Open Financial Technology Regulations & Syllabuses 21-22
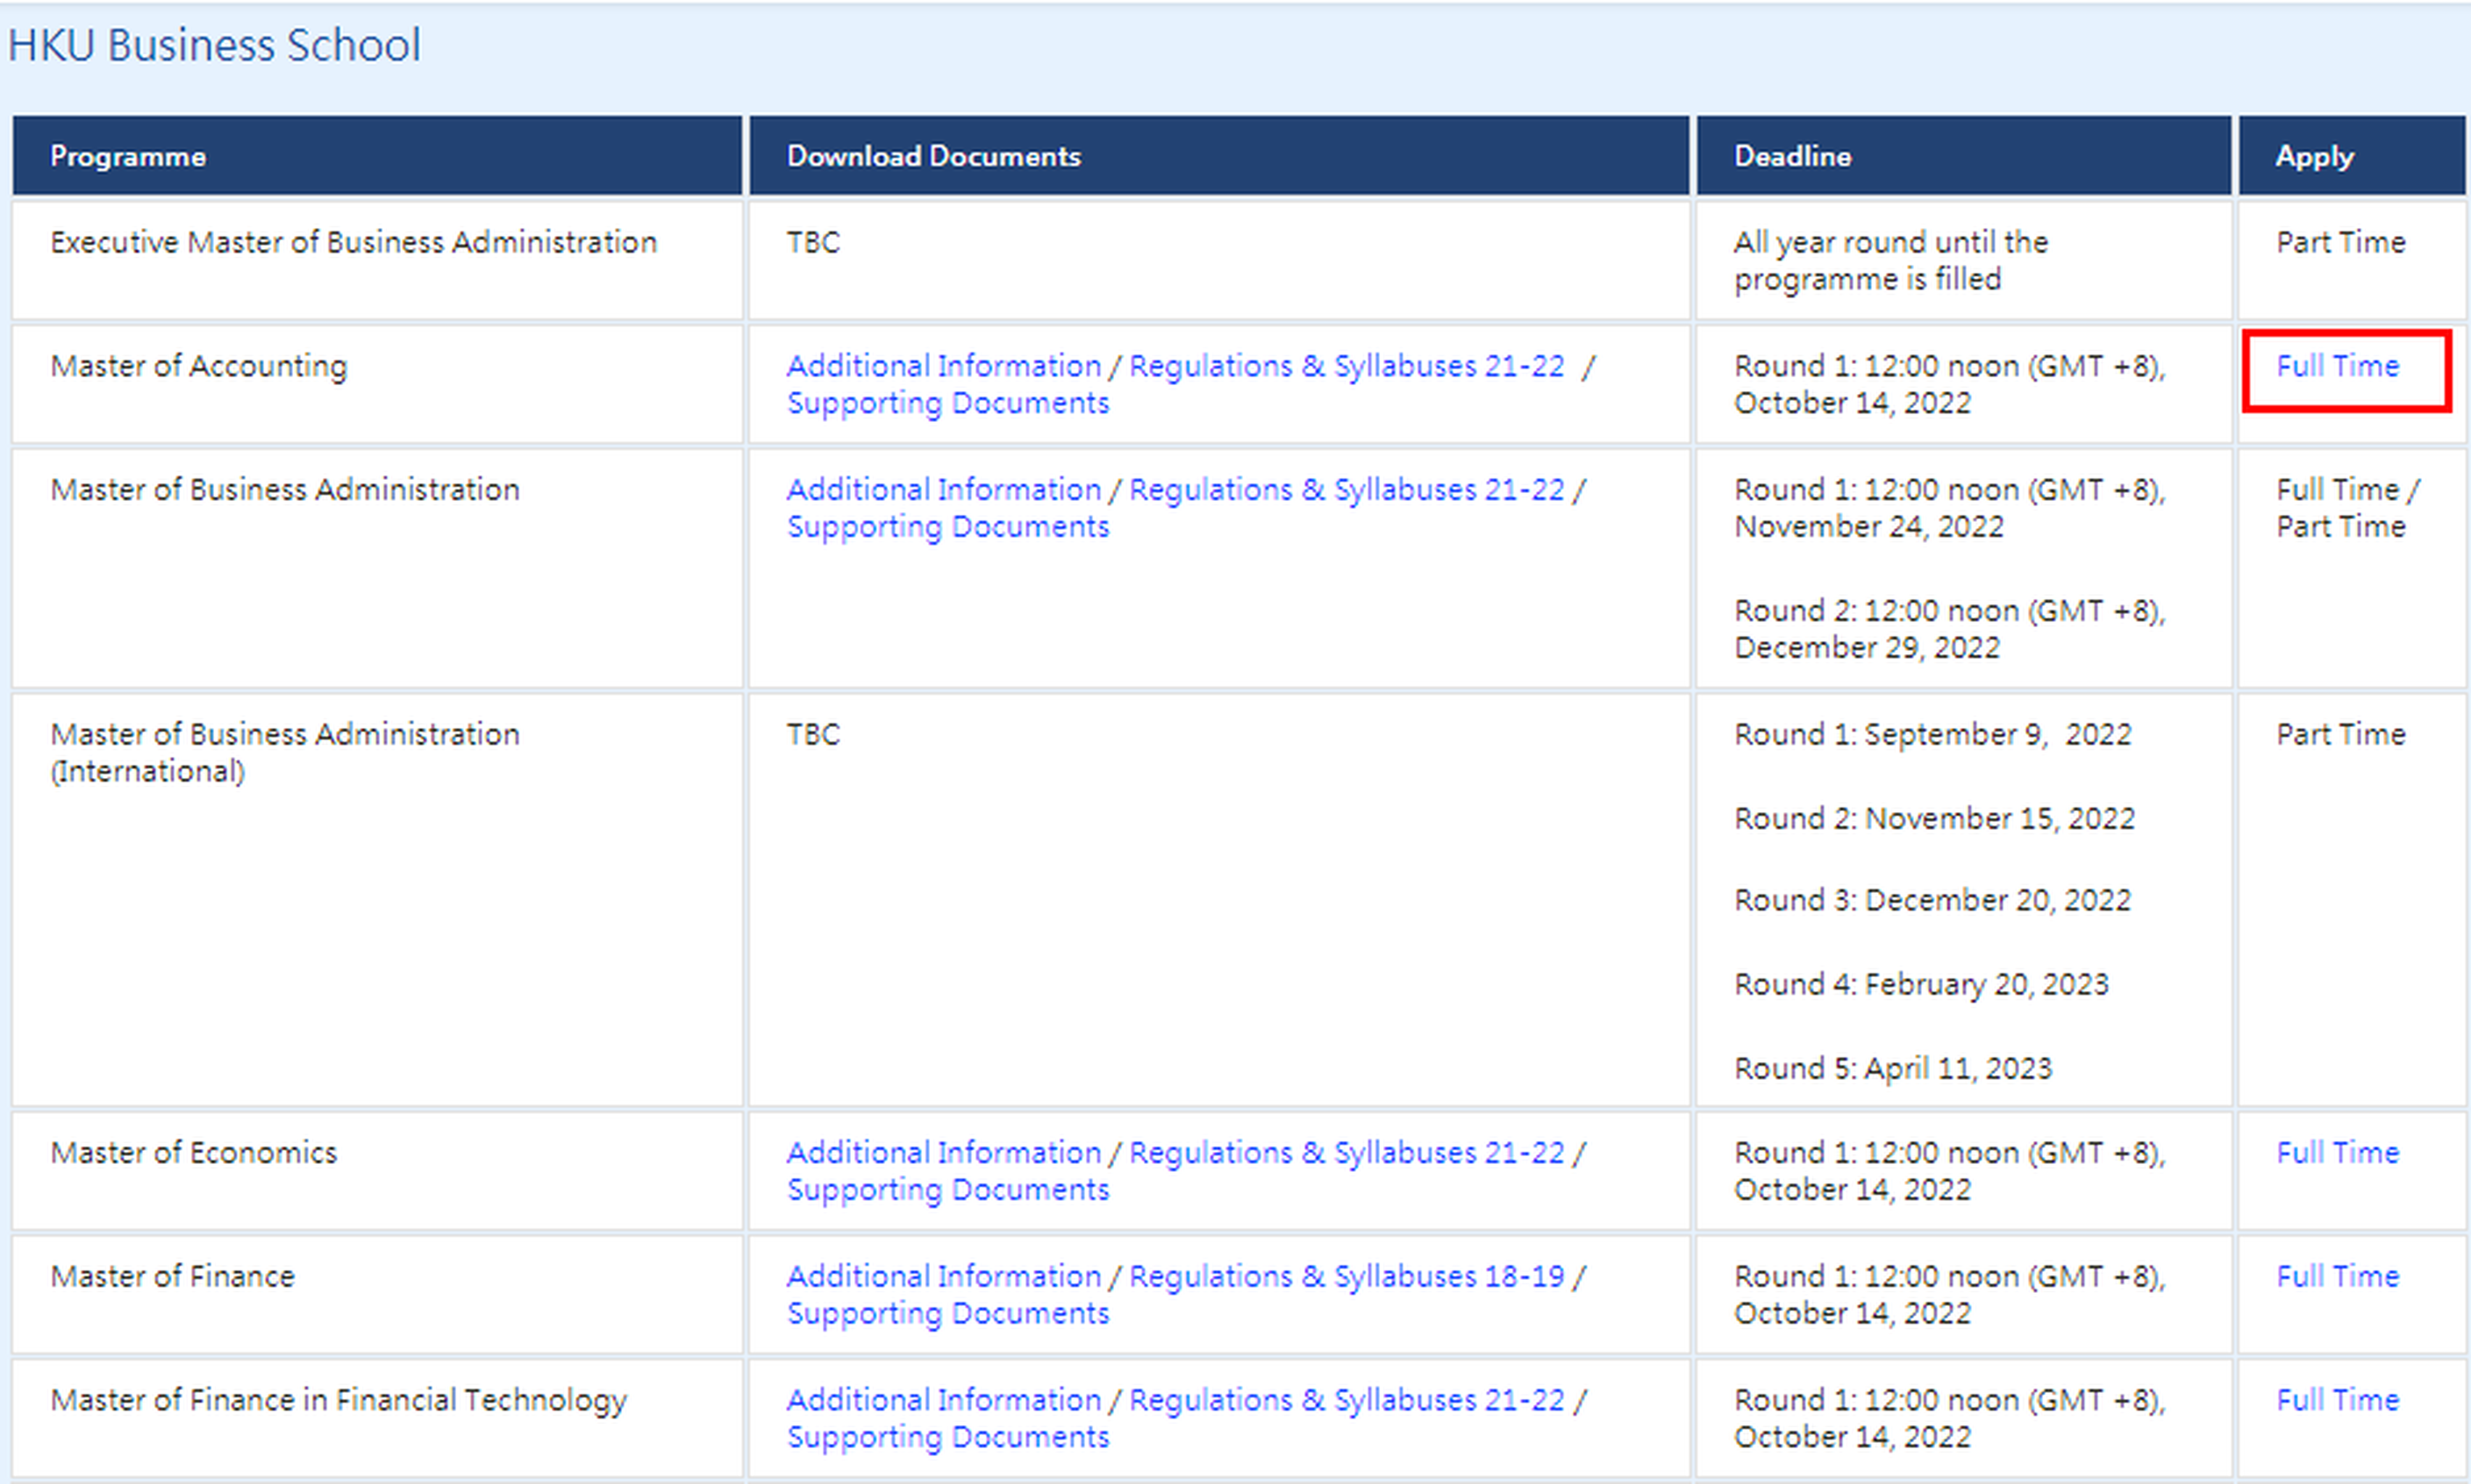 1346,1400
